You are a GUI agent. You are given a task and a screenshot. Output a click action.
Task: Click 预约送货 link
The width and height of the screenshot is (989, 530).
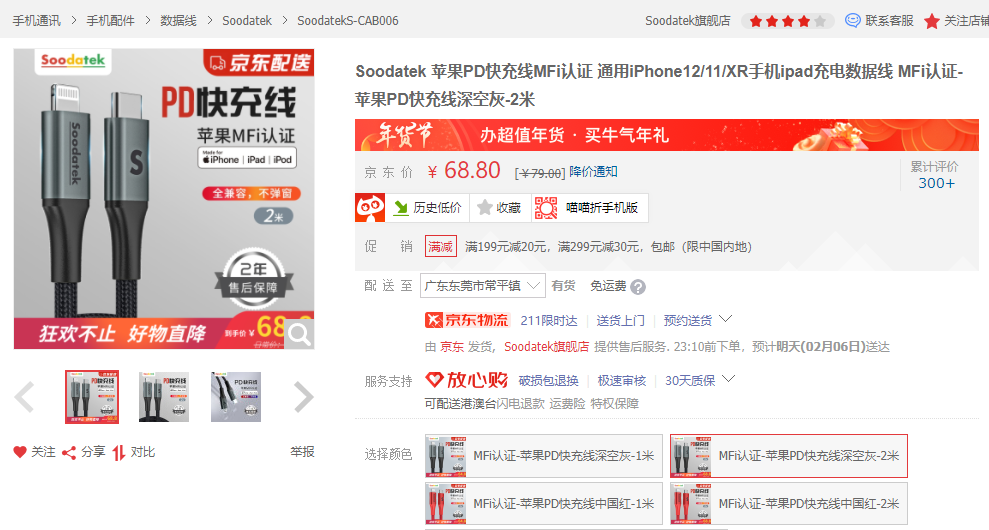point(688,321)
